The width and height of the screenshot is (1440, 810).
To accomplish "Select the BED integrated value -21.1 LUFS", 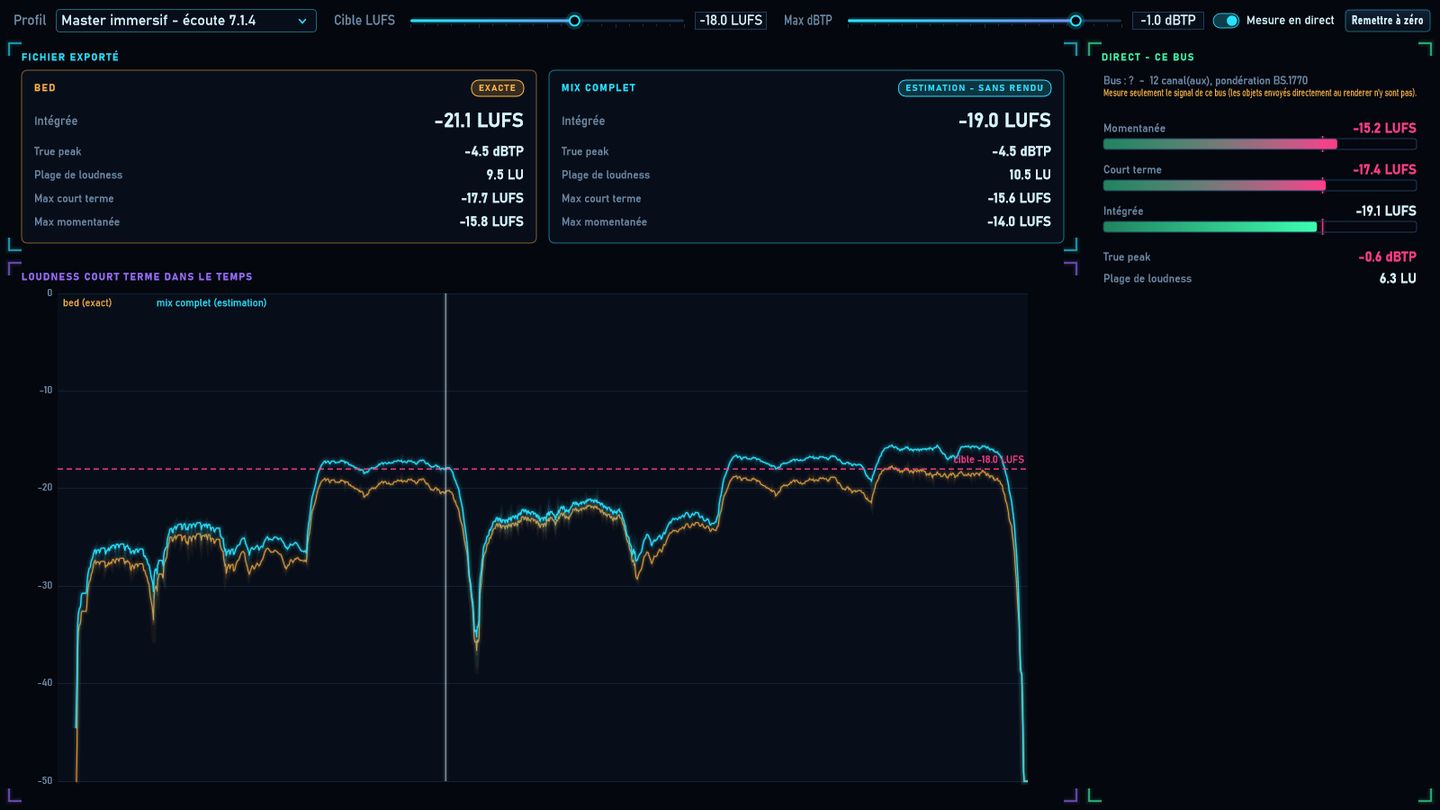I will [479, 121].
